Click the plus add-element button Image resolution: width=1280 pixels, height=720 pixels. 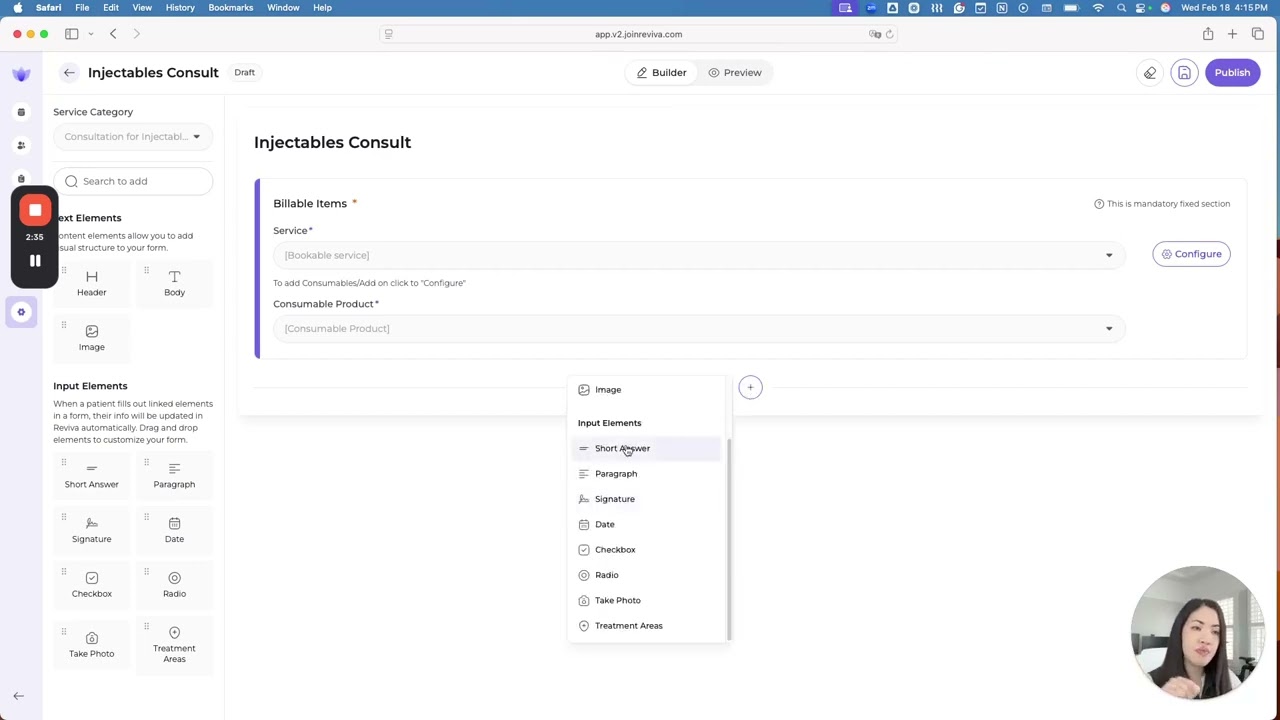click(x=750, y=387)
